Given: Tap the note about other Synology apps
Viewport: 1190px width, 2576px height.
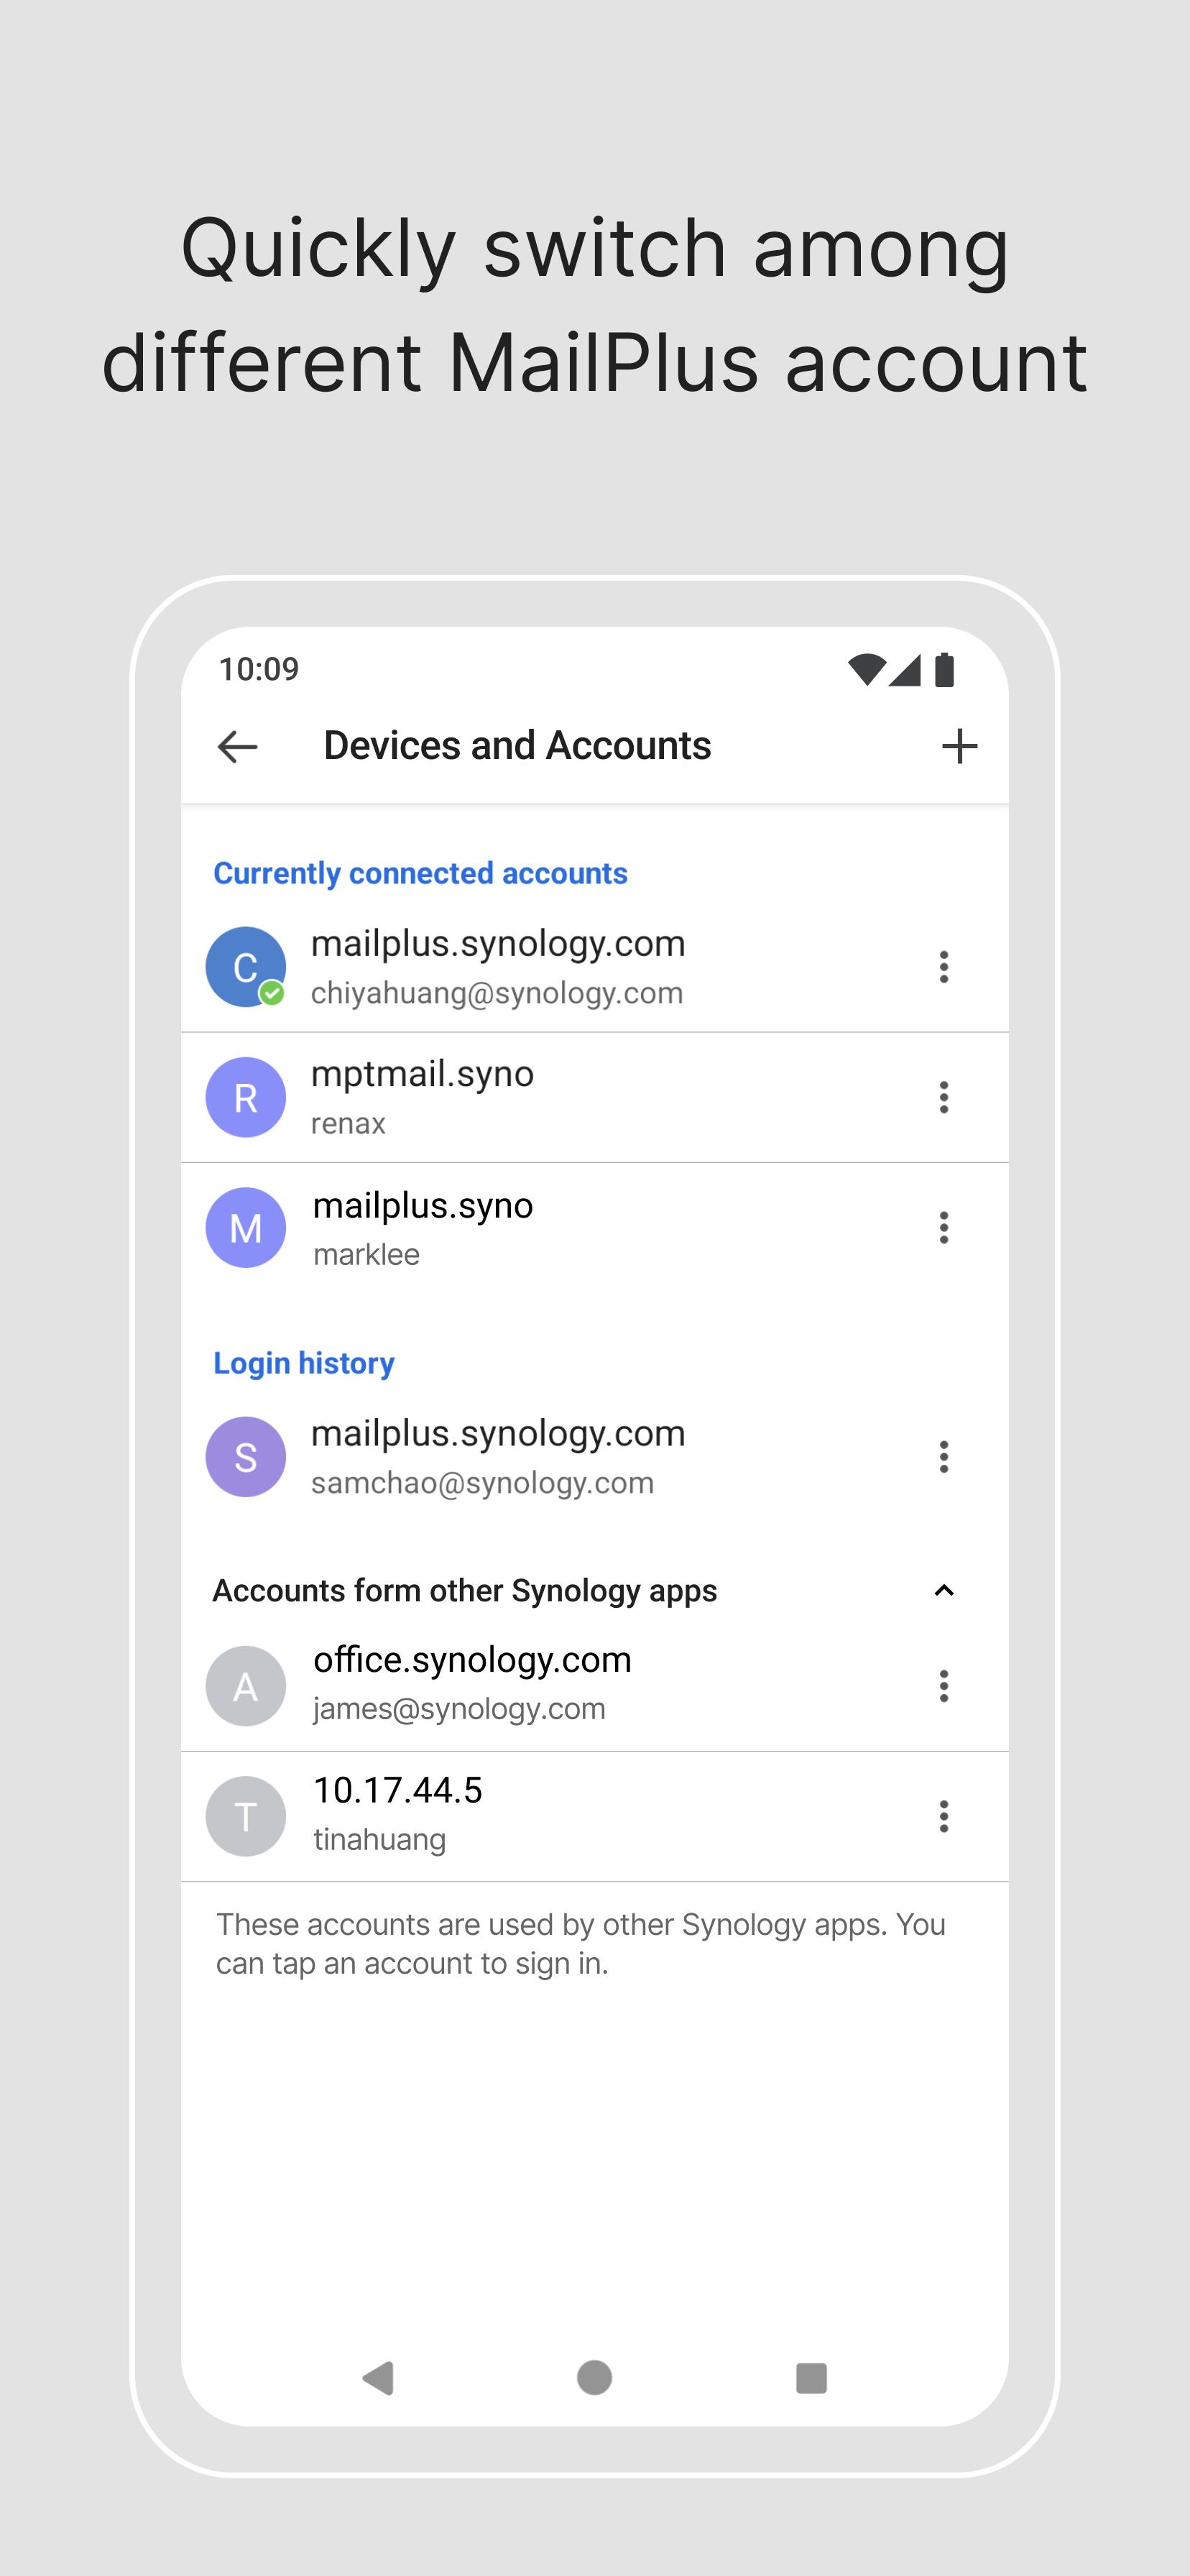Looking at the screenshot, I should click(581, 1944).
